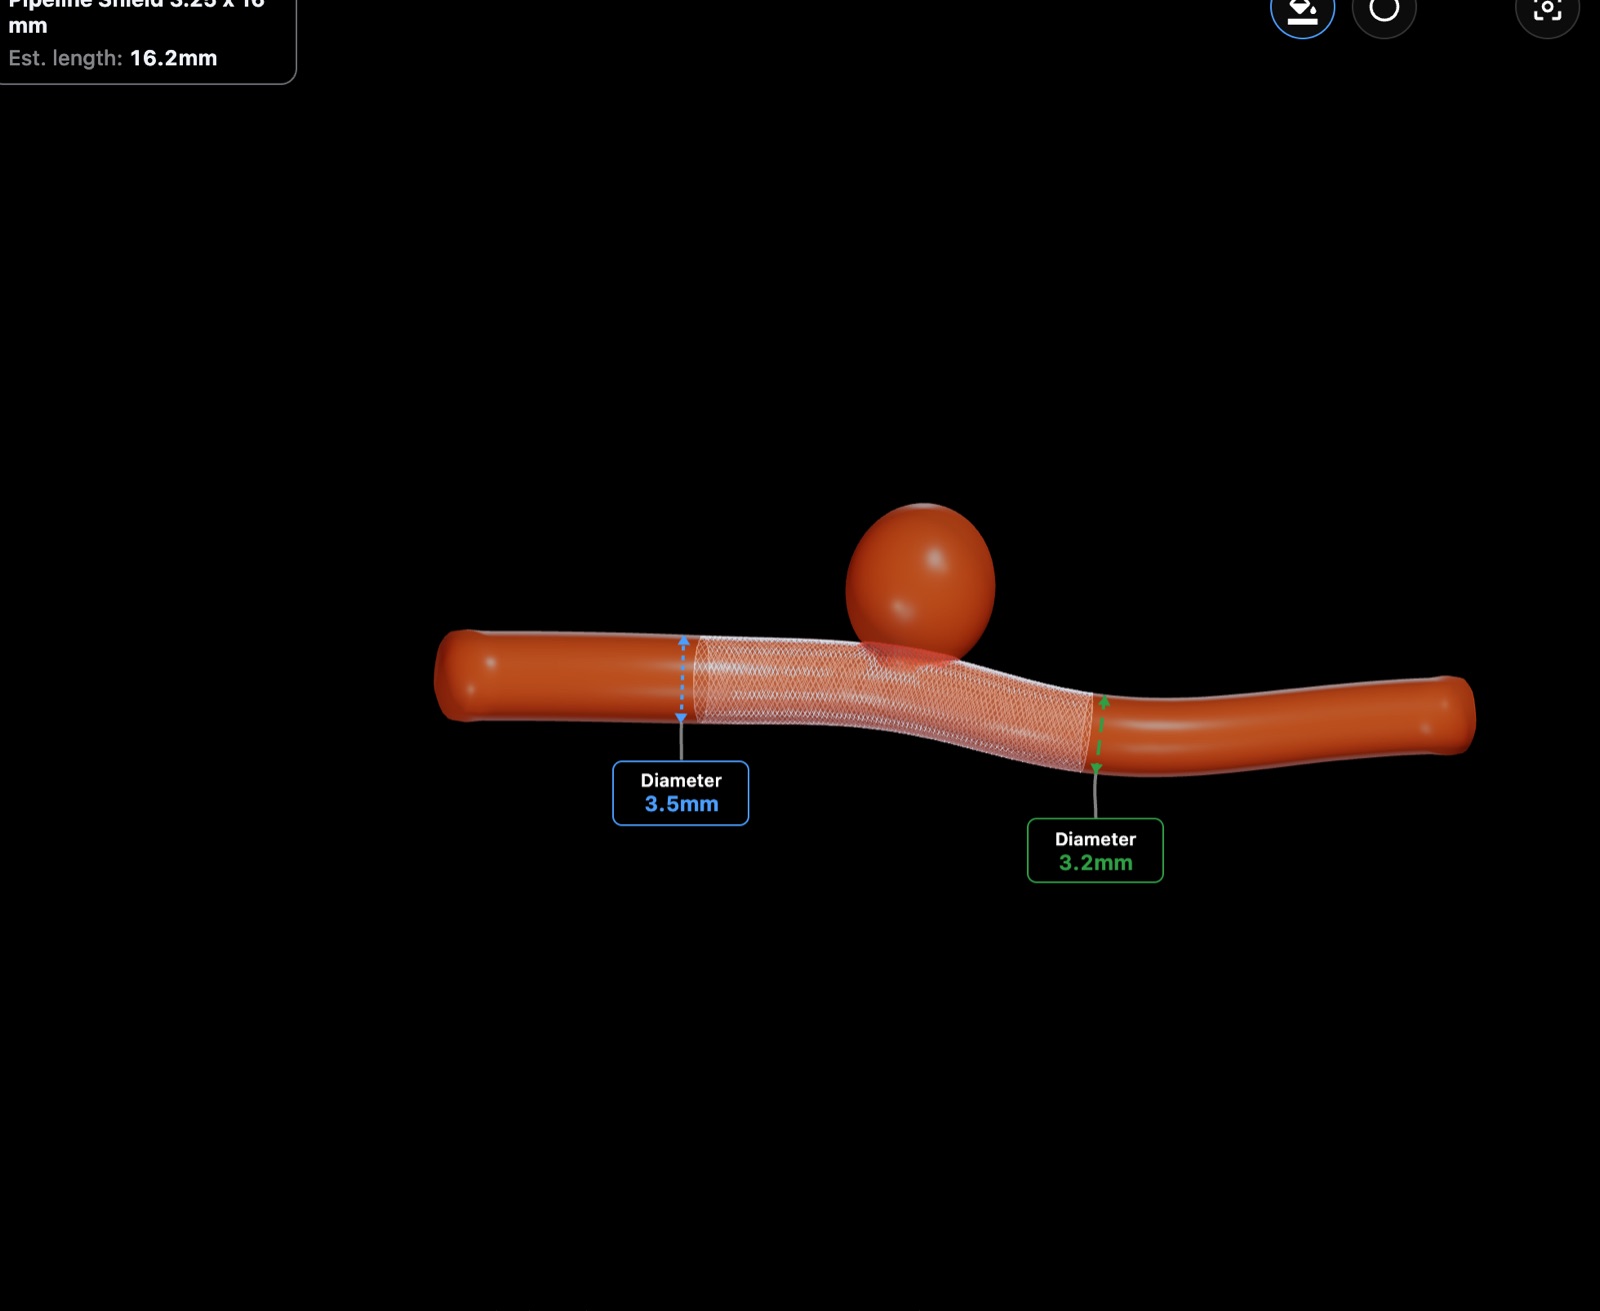
Task: Click the hollow circle icon button
Action: pos(1384,10)
